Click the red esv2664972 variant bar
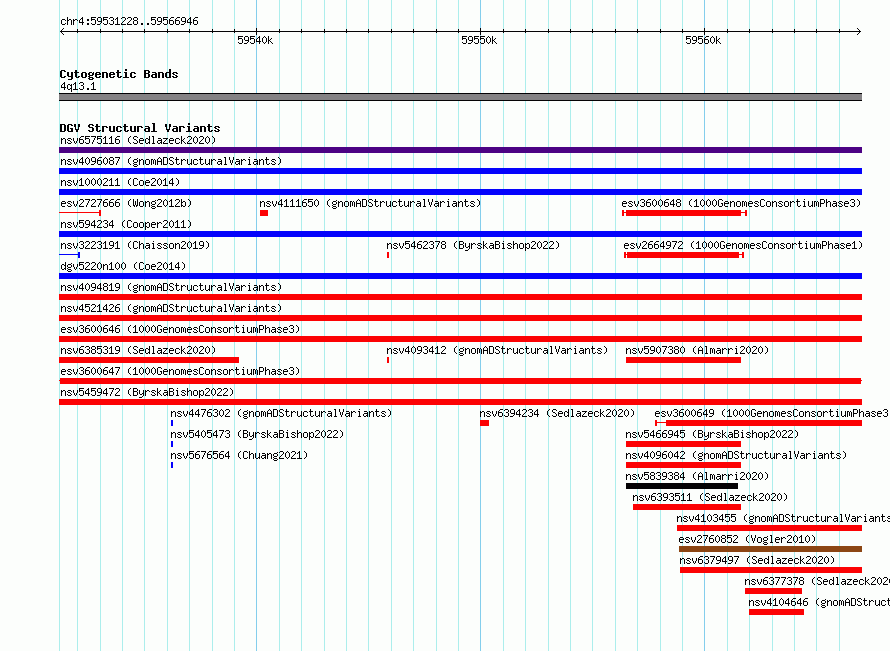The height and width of the screenshot is (651, 890). (684, 255)
